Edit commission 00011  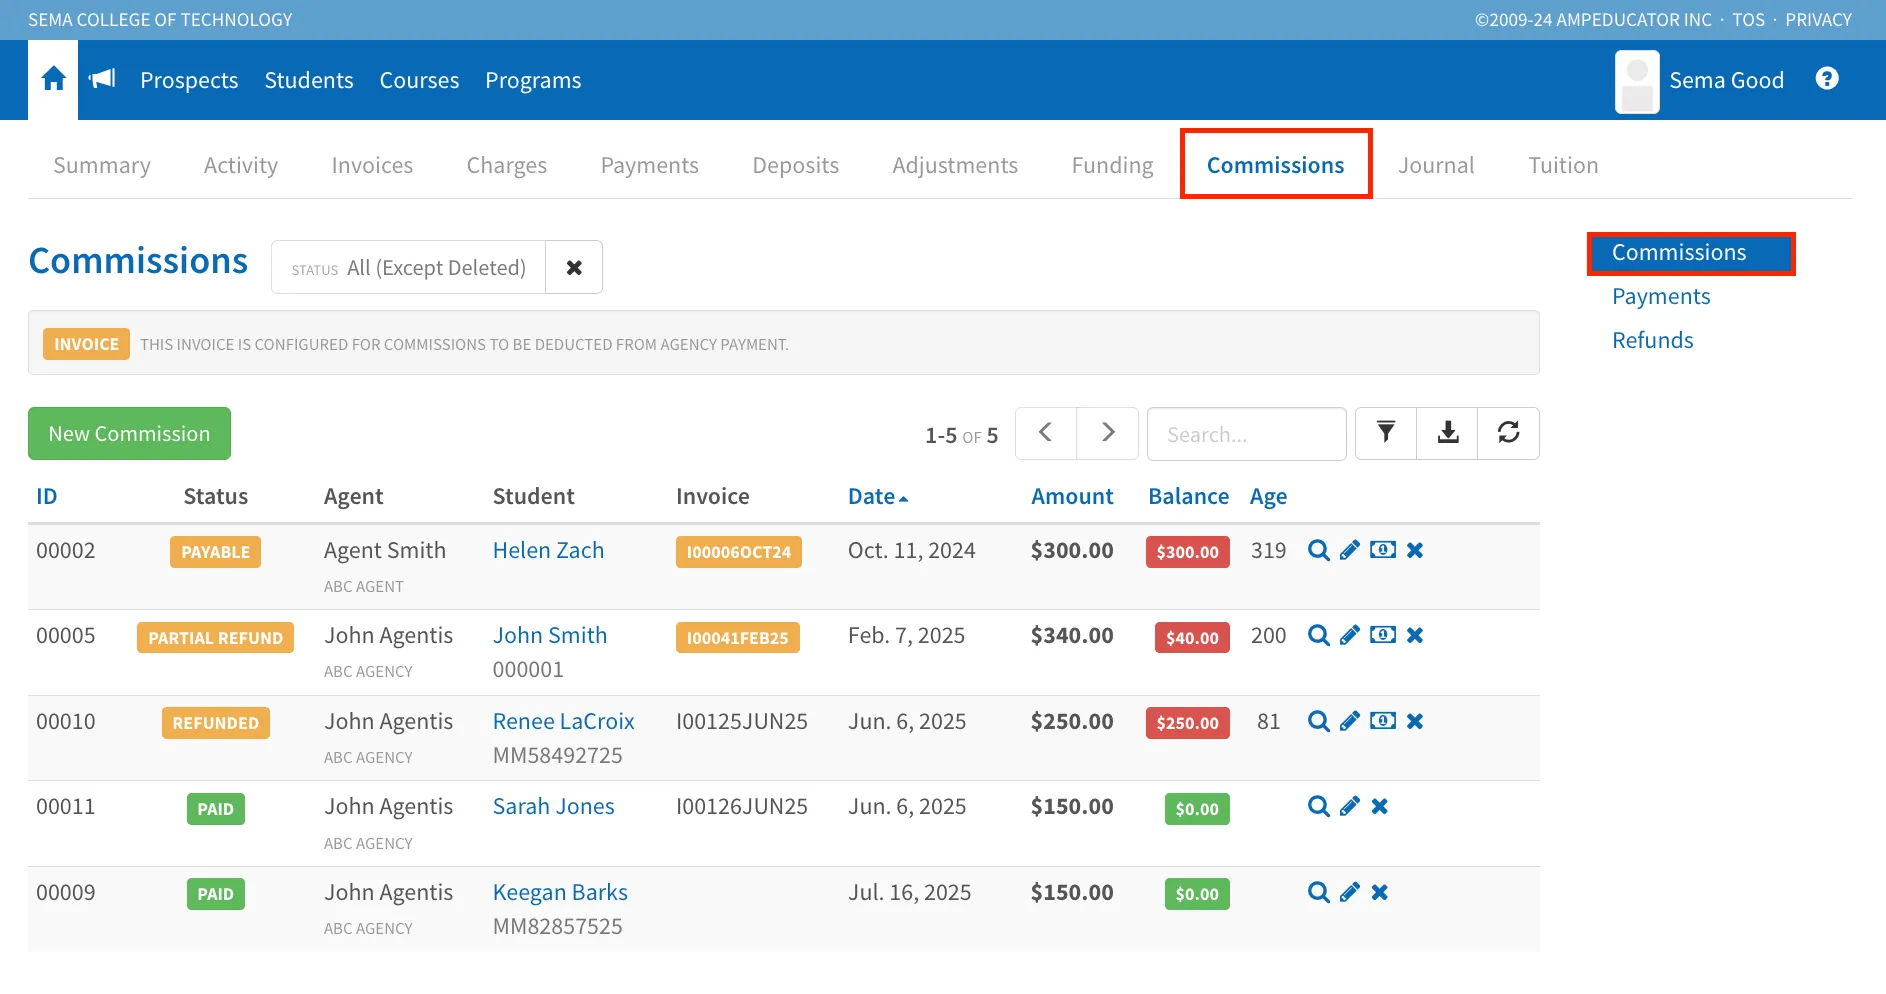click(1350, 806)
